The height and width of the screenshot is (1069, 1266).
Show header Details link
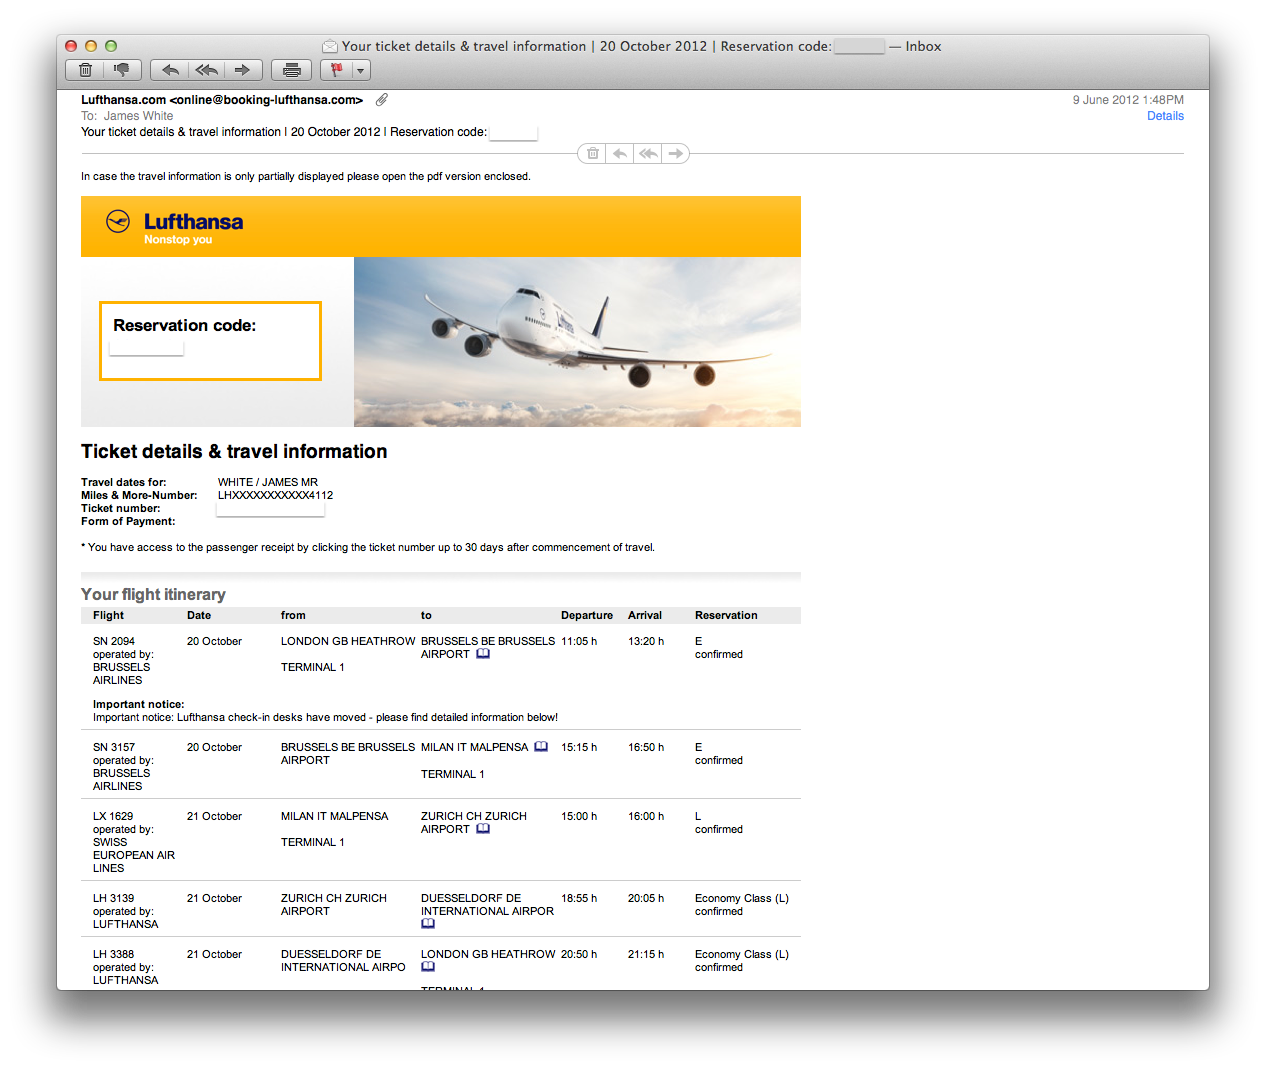pyautogui.click(x=1165, y=116)
